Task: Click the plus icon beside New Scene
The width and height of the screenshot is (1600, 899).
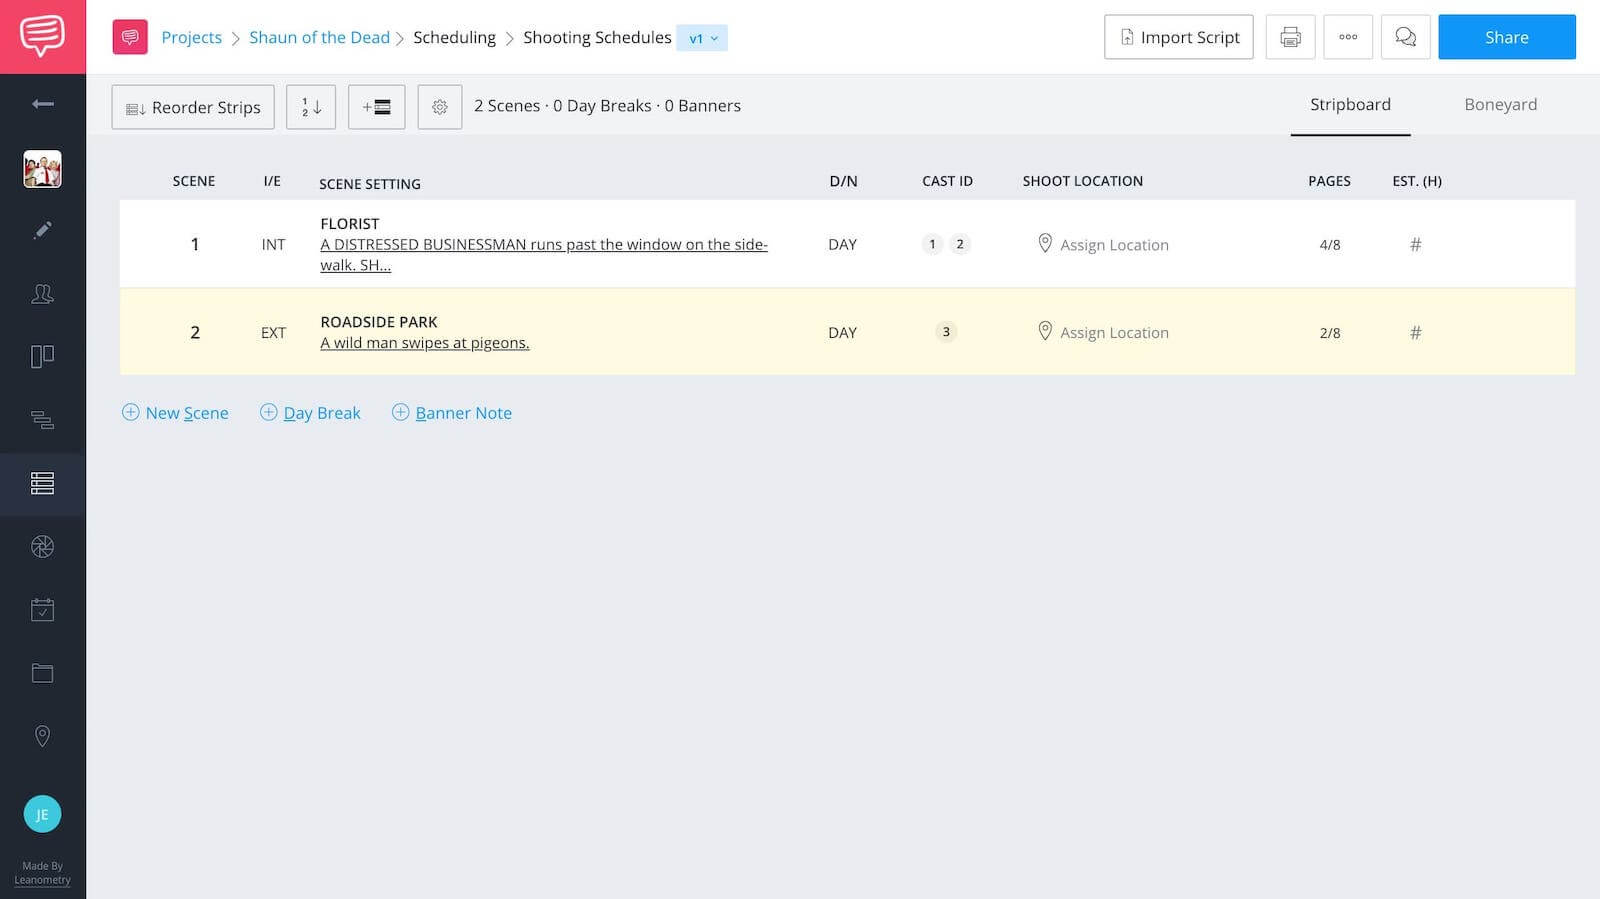Action: click(130, 412)
